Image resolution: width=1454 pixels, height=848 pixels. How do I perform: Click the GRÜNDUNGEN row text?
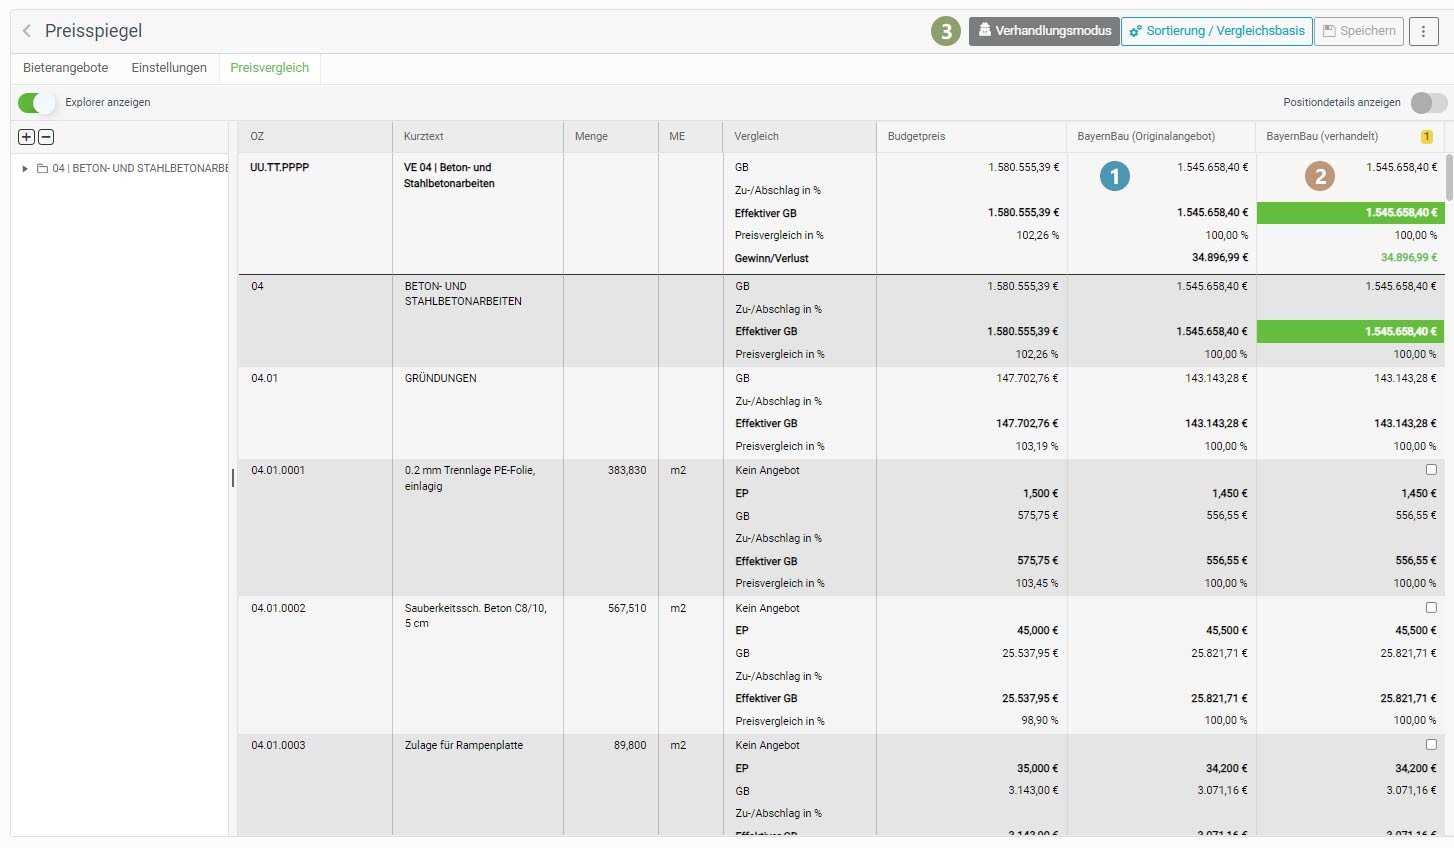tap(440, 378)
